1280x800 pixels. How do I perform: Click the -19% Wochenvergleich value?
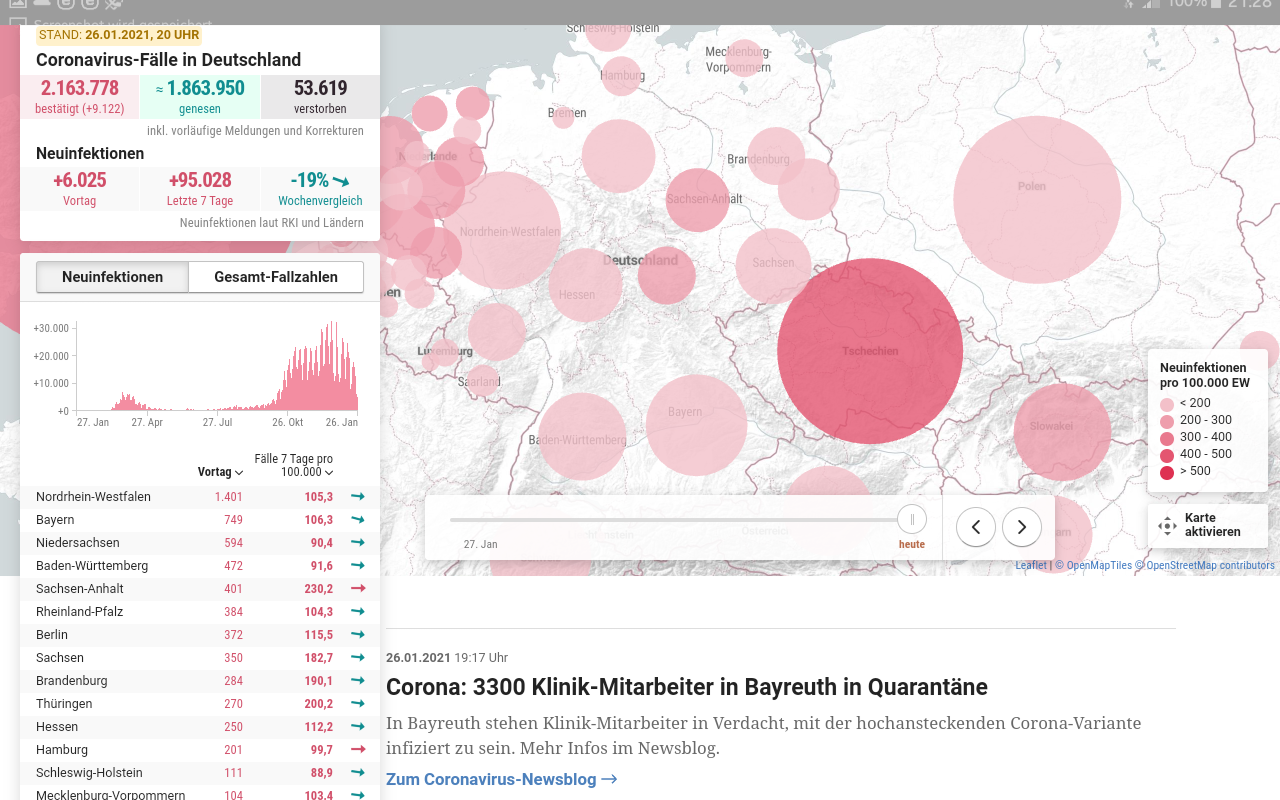point(309,180)
